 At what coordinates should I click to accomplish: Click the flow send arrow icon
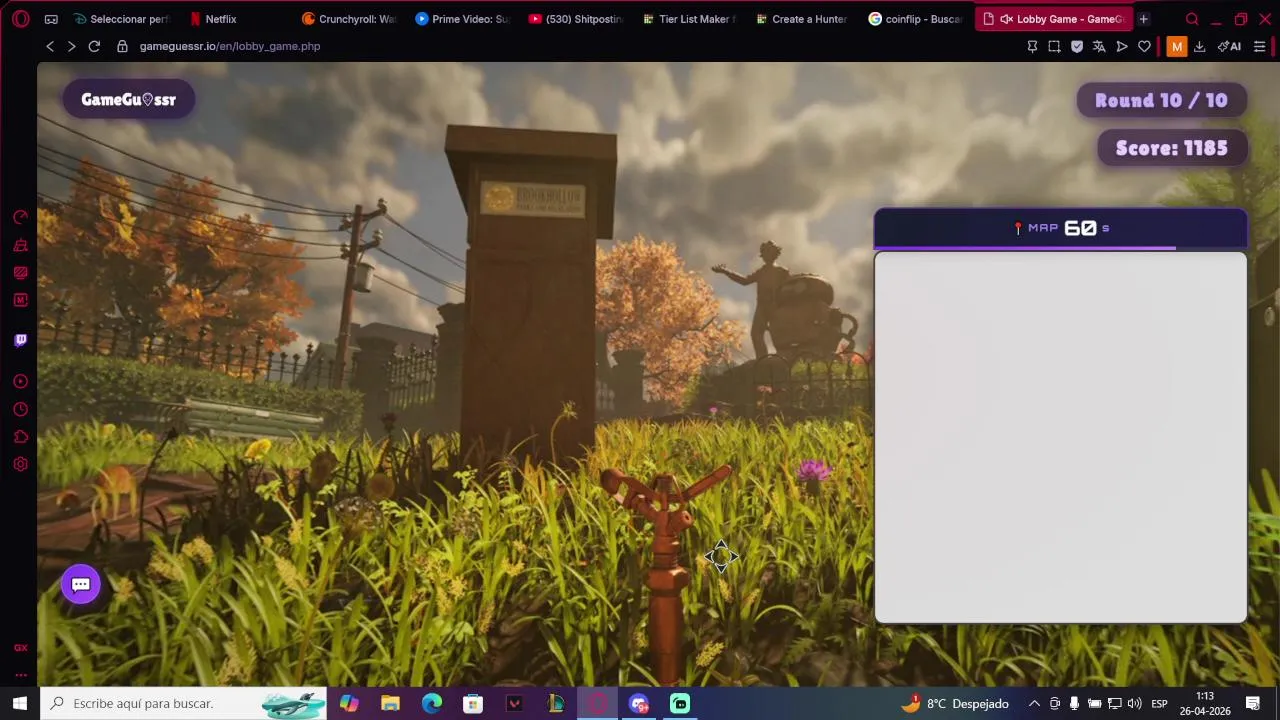(1122, 46)
